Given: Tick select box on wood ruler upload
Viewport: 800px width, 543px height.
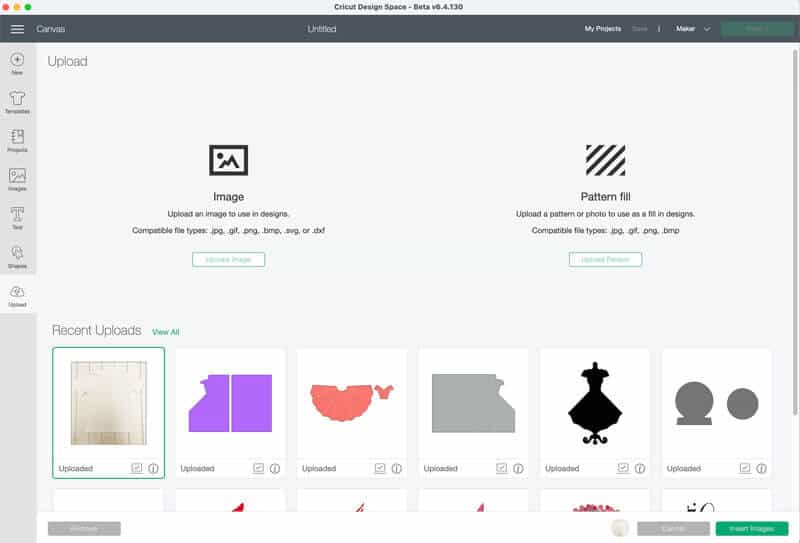Looking at the screenshot, I should coord(137,468).
